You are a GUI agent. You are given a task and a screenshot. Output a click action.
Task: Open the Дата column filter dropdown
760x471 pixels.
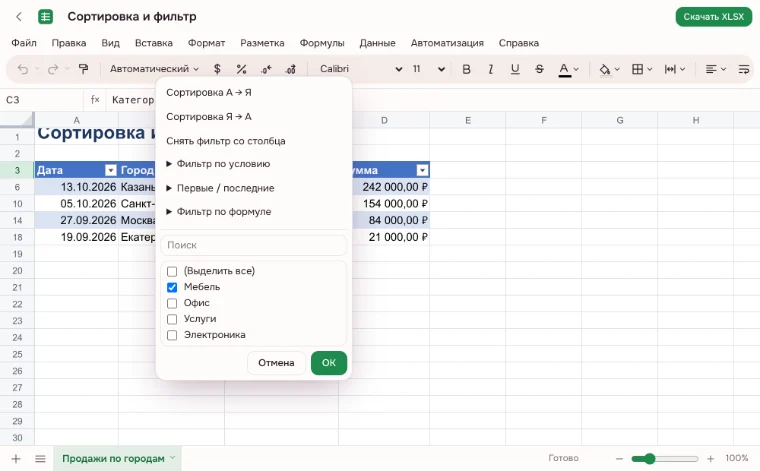(x=111, y=170)
